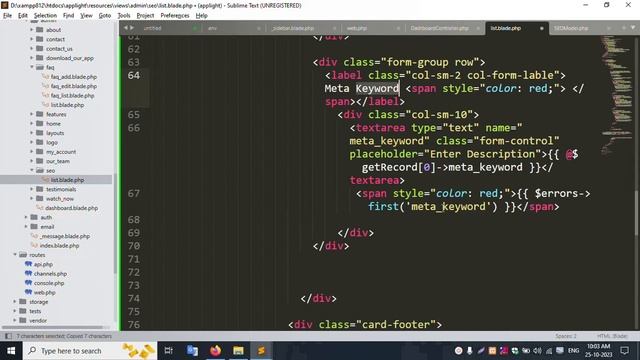640x360 pixels.
Task: Click the Windows search box
Action: 90,351
